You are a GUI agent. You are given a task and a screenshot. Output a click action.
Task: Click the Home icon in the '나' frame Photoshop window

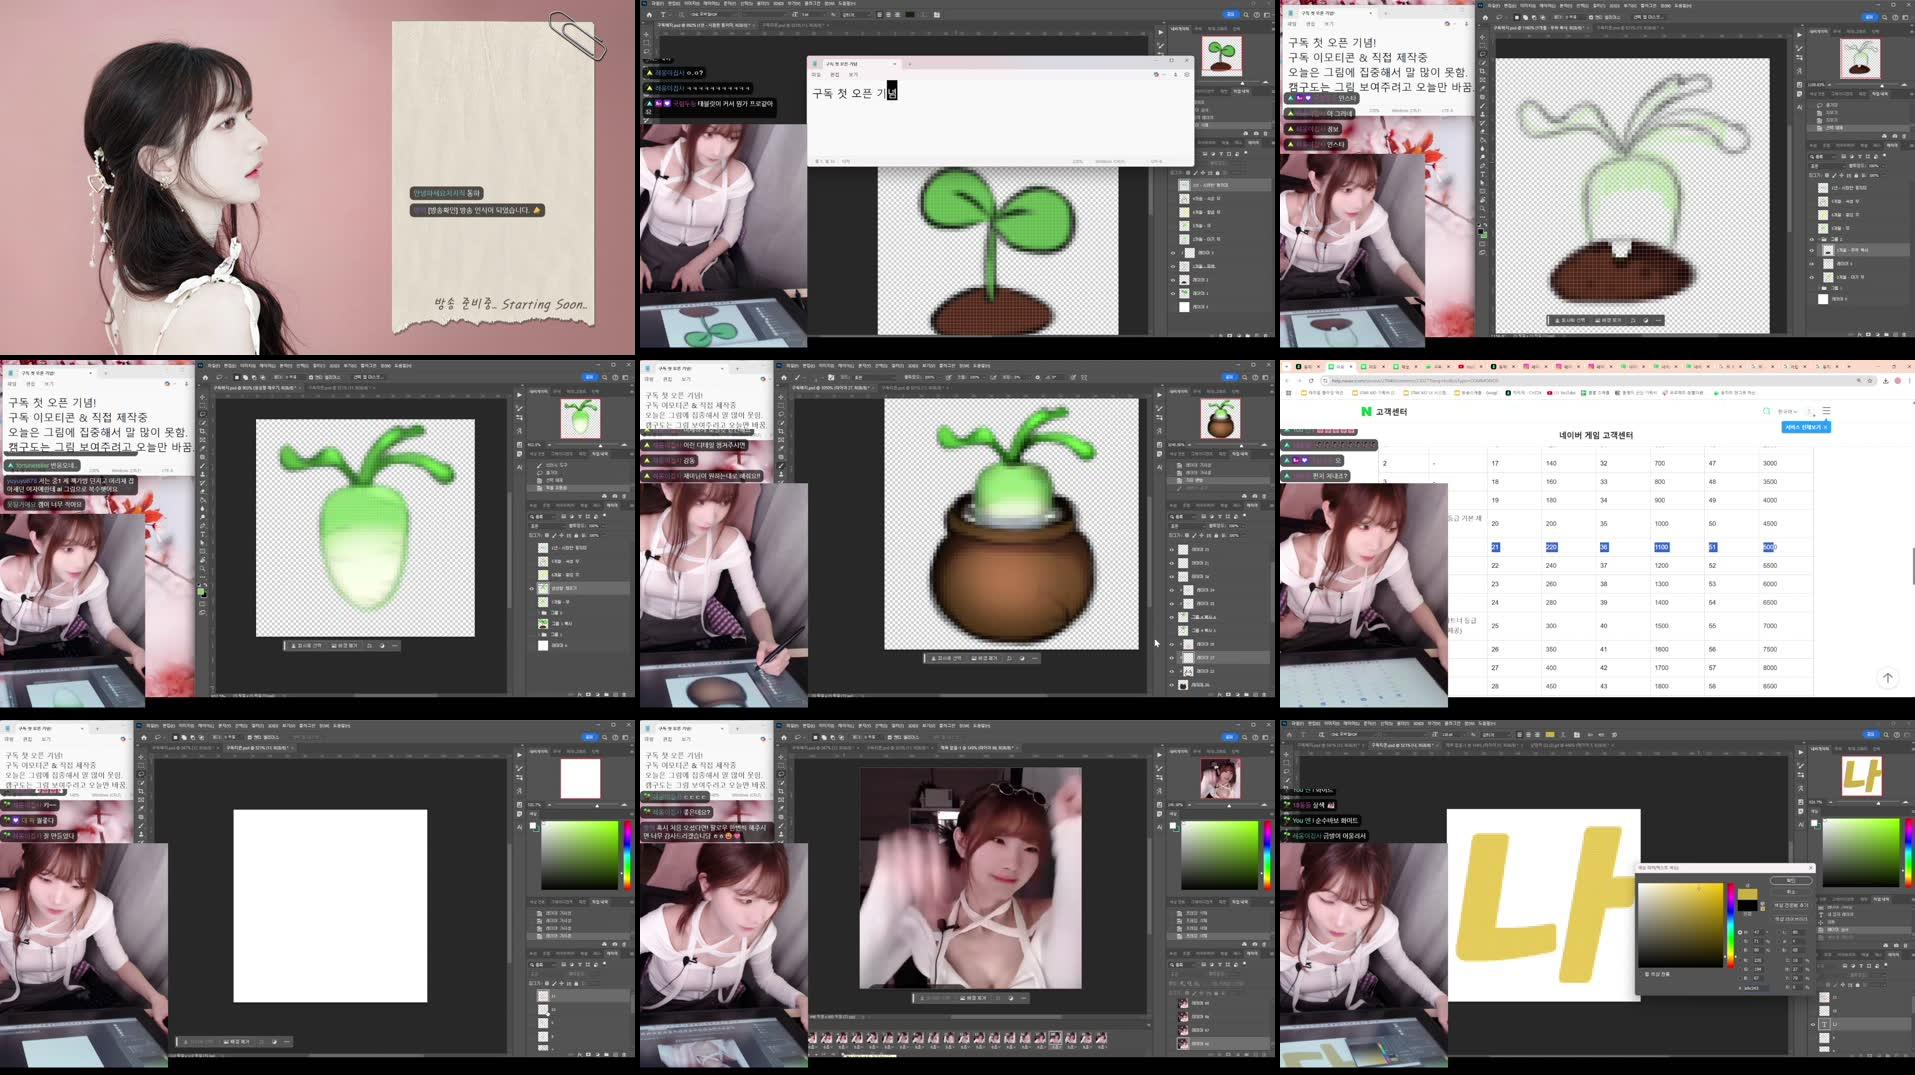click(1289, 734)
